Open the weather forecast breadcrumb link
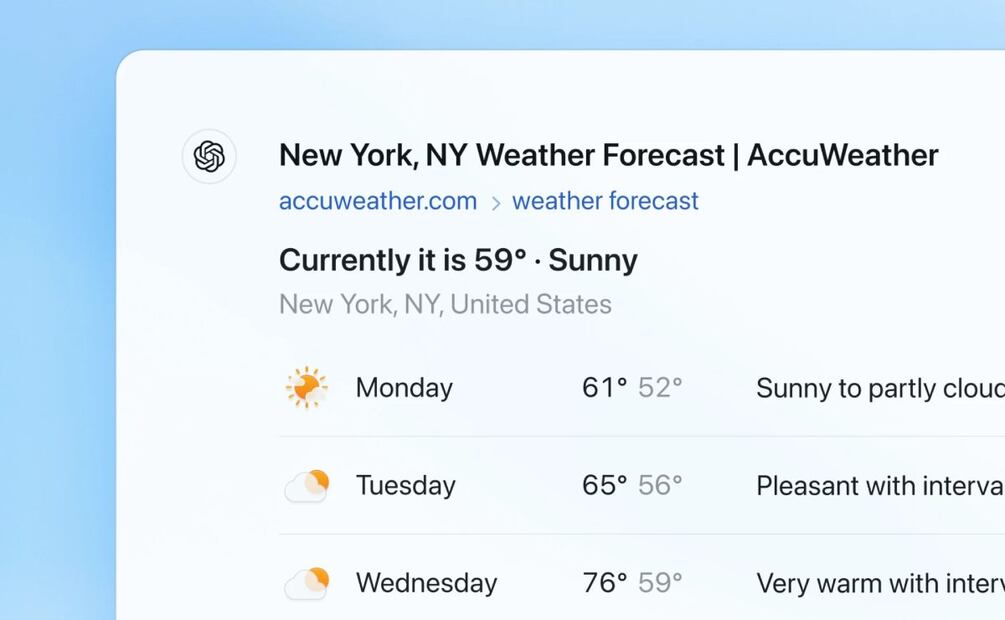This screenshot has width=1005, height=620. (605, 201)
